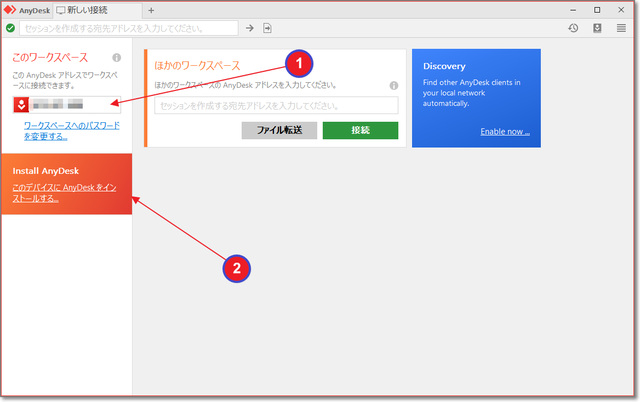Click the red AnyDesk address icon
Image resolution: width=640 pixels, height=402 pixels.
pyautogui.click(x=20, y=104)
